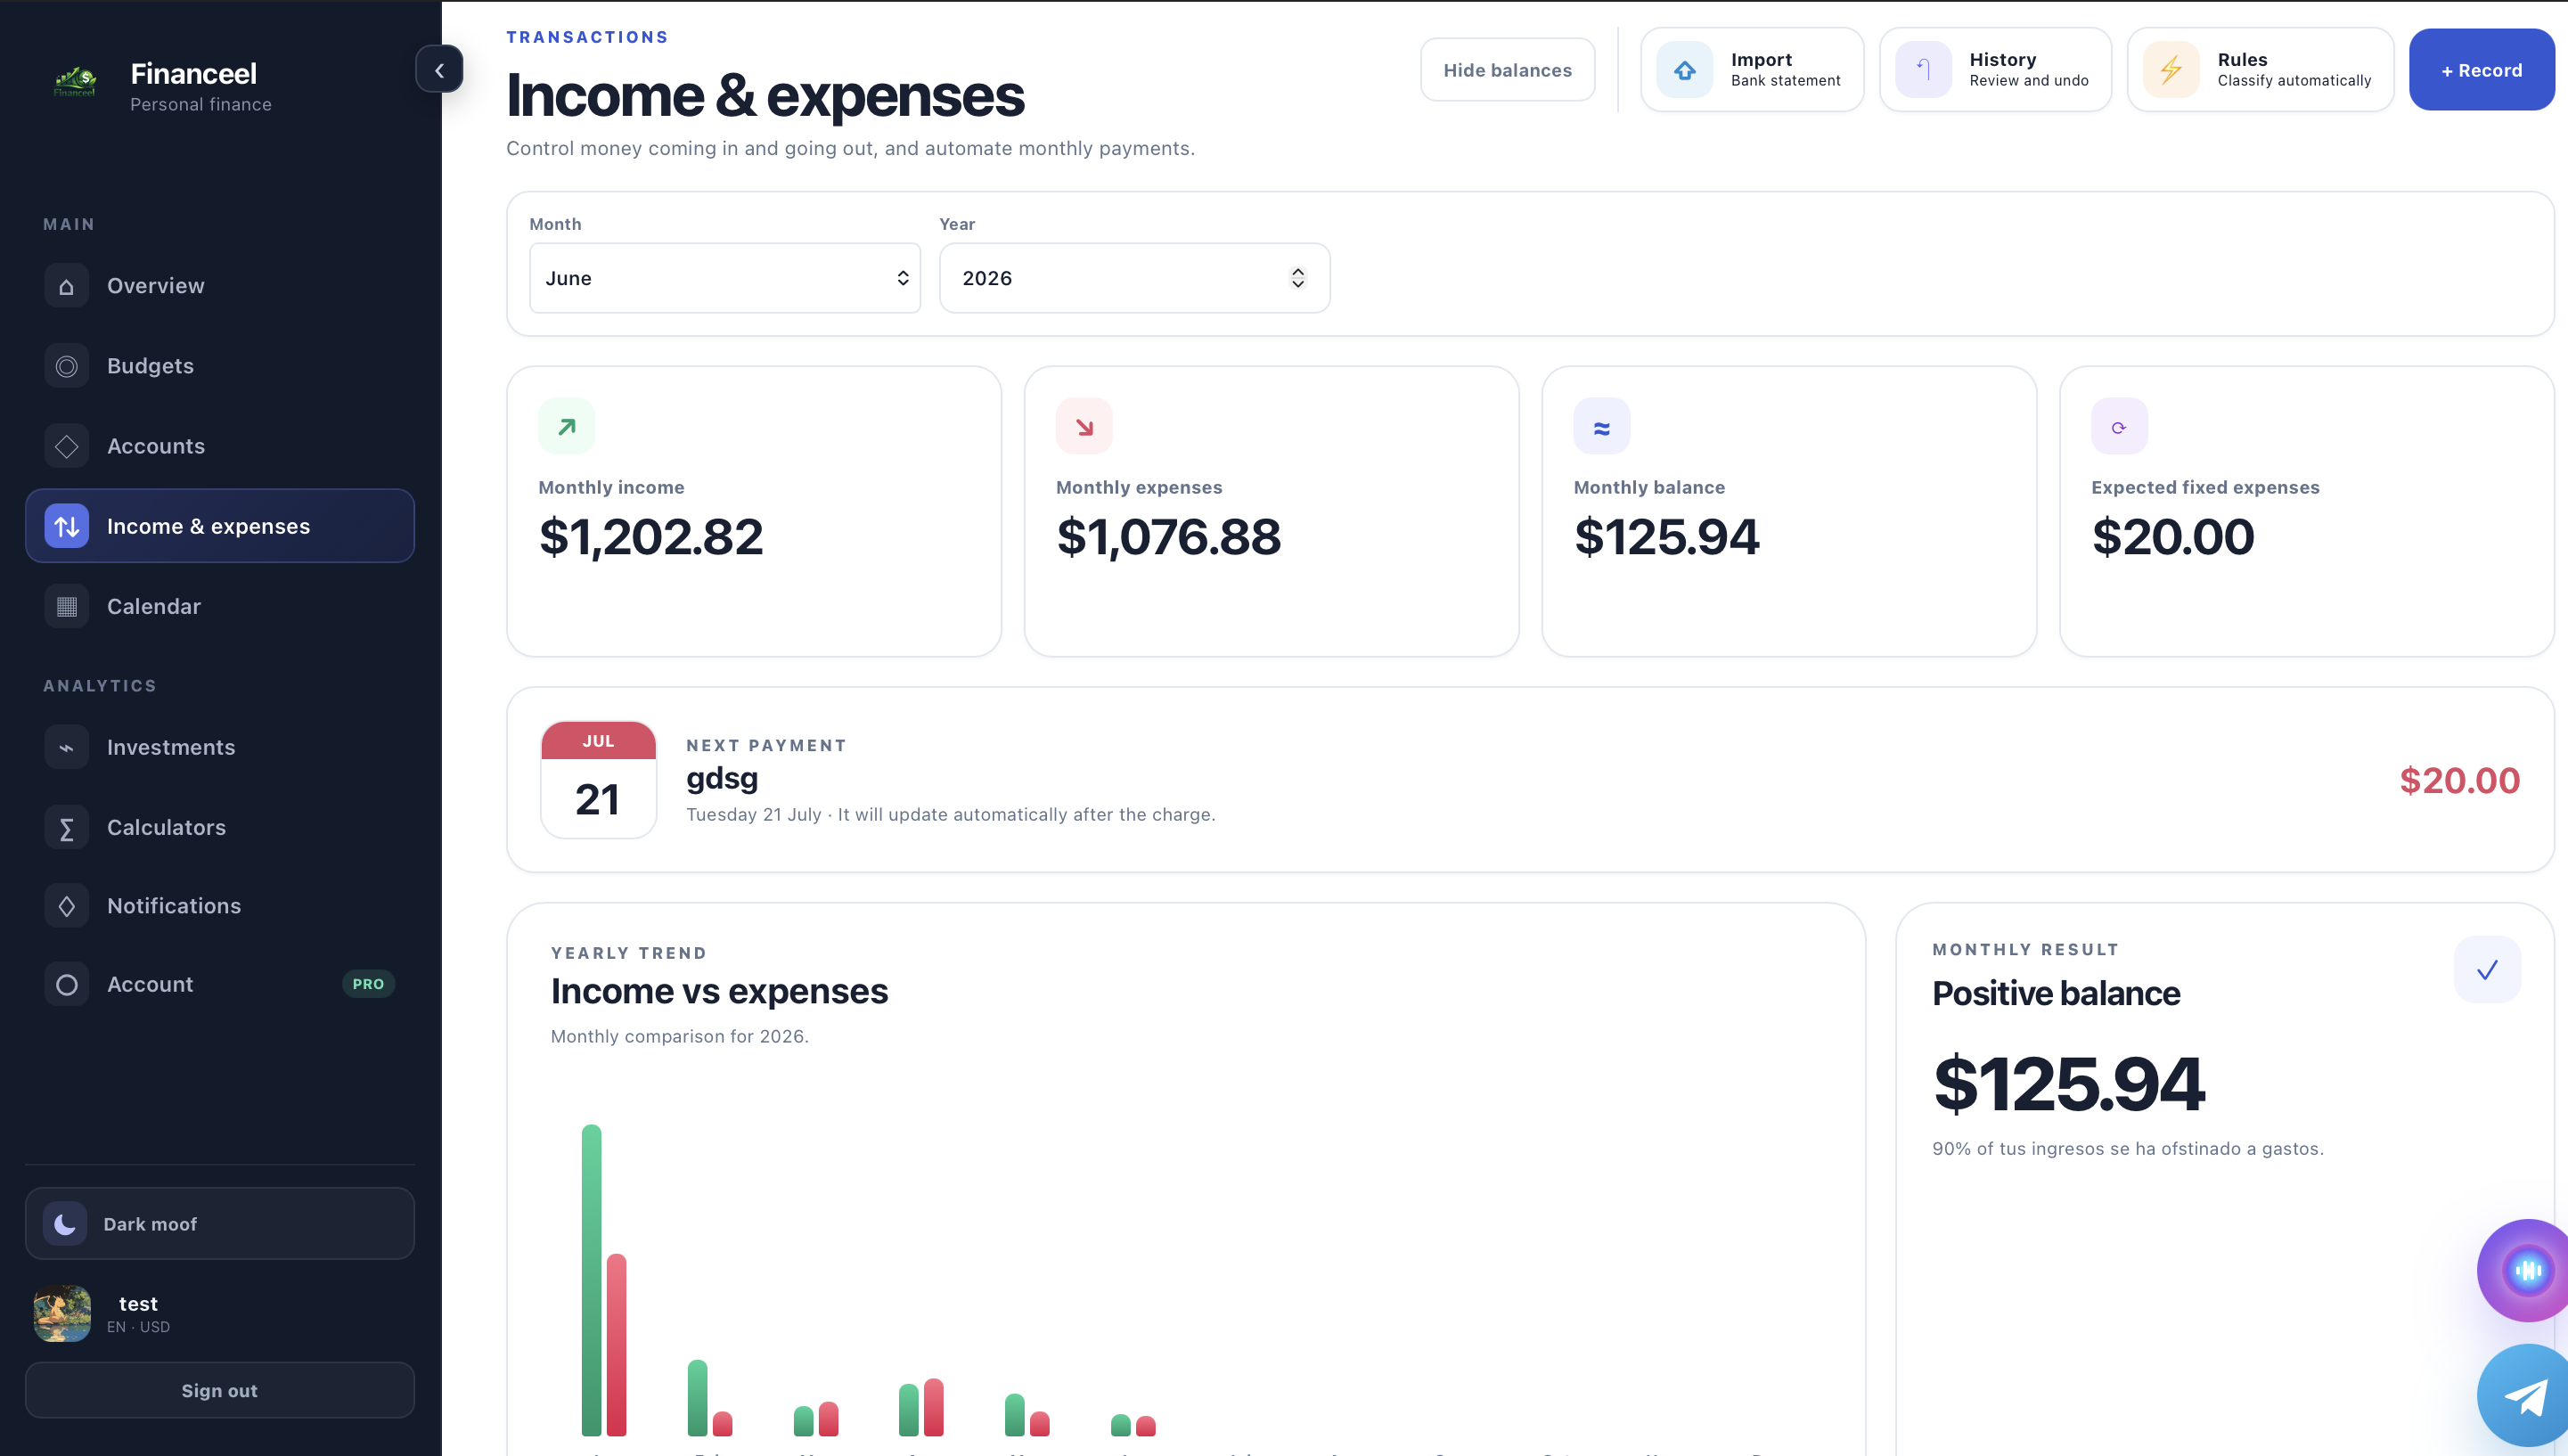Click the blue Telegram paper-plane button

pos(2524,1397)
